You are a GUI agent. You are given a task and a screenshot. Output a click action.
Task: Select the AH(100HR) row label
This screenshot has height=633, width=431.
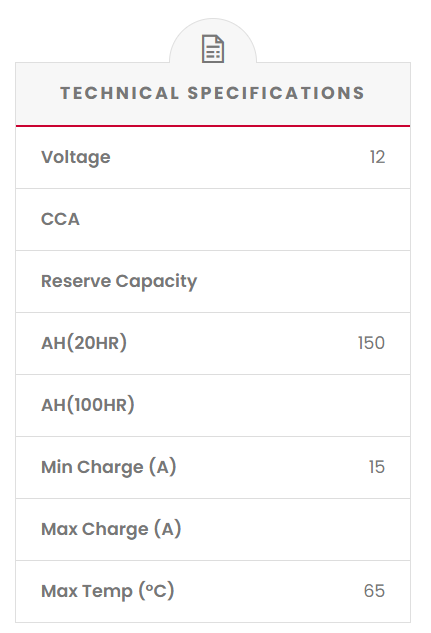88,405
